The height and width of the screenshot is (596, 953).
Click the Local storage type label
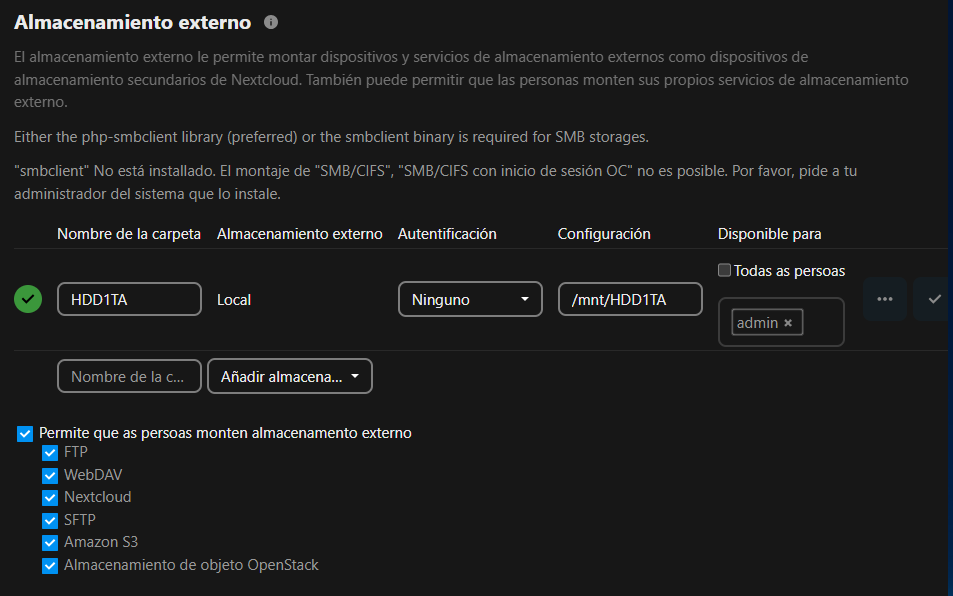pos(234,299)
